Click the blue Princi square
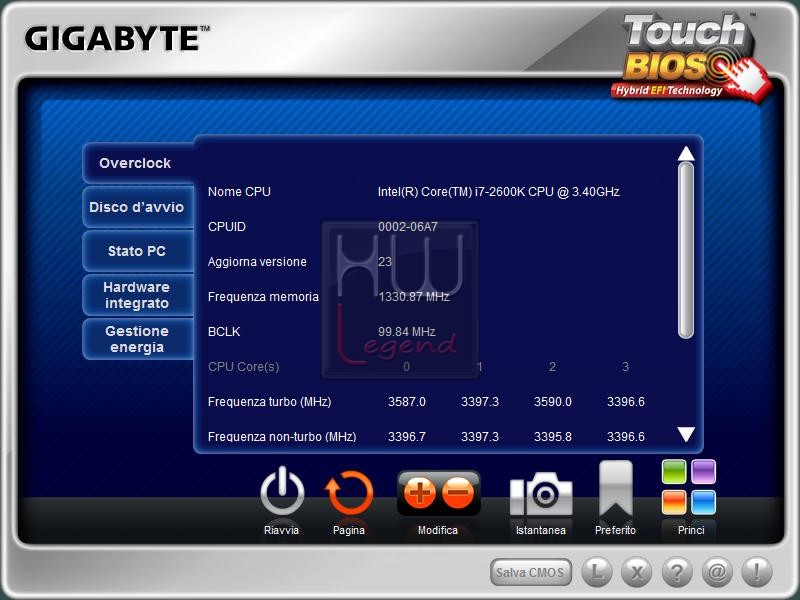800x600 pixels. click(x=704, y=502)
